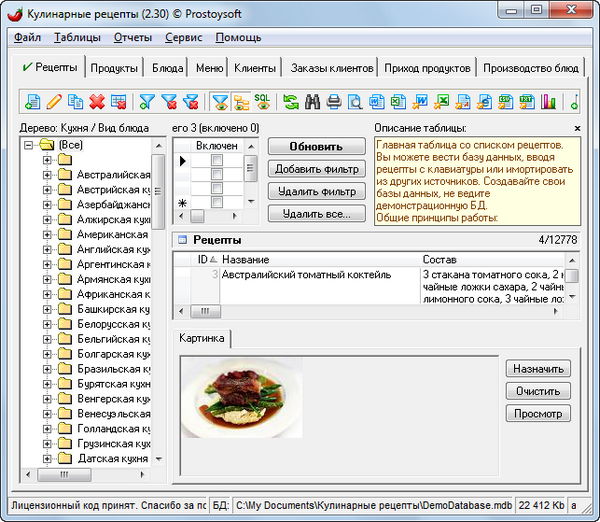Click the red X delete record icon
This screenshot has width=600, height=522.
point(97,101)
